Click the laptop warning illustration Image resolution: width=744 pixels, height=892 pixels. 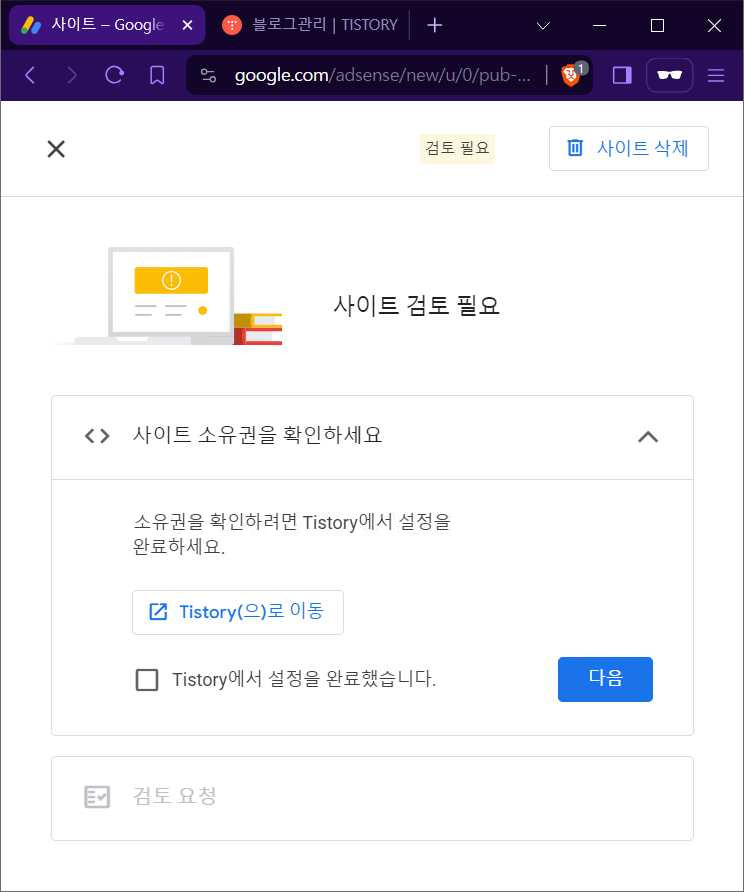click(x=171, y=296)
